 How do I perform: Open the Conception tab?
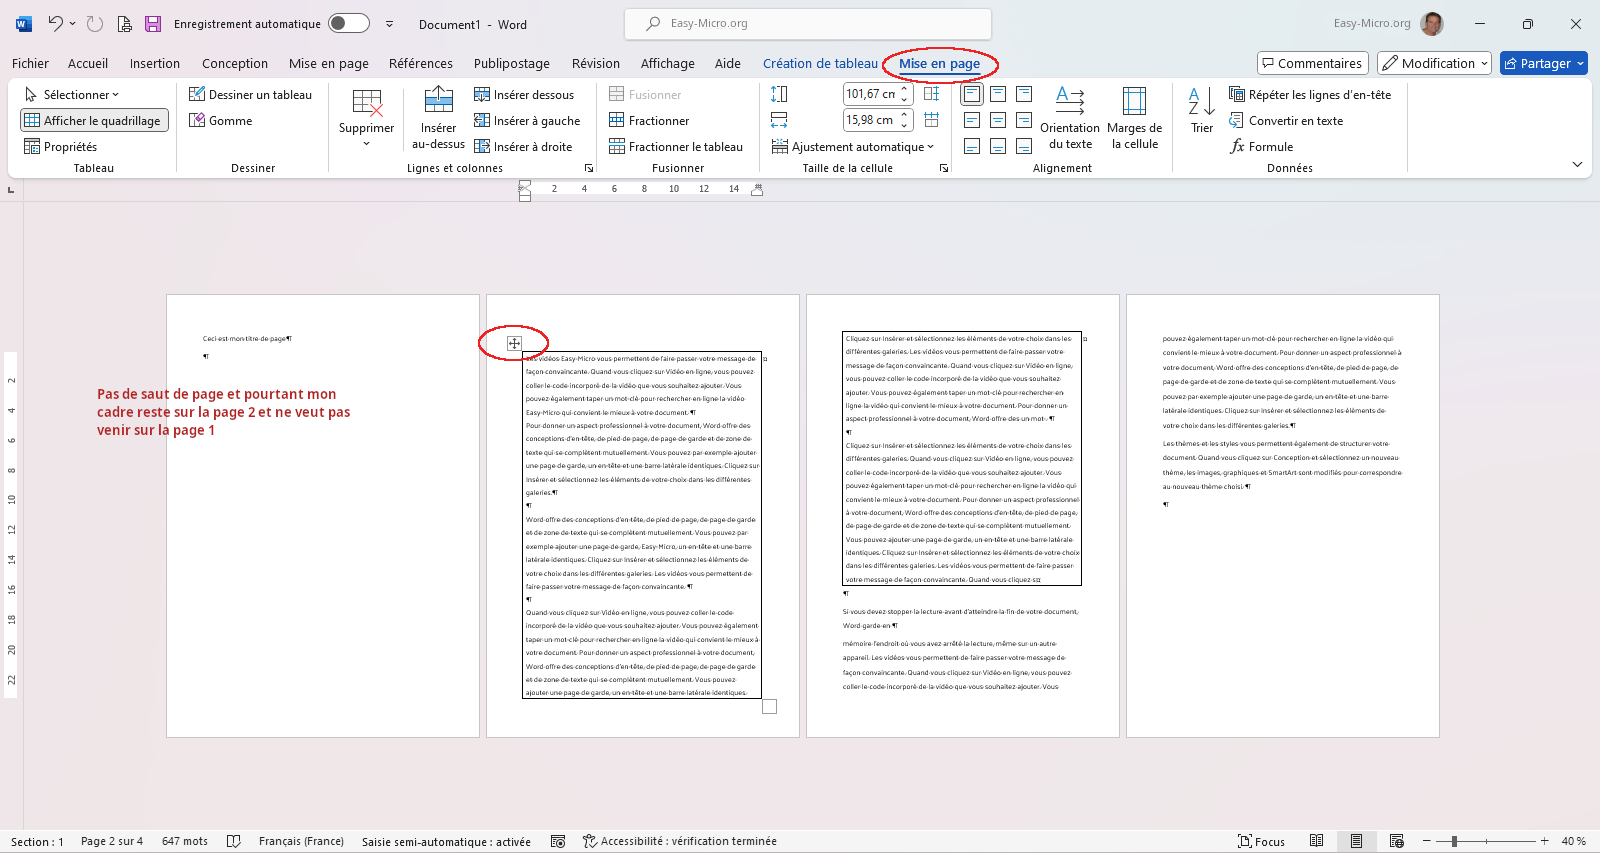235,63
